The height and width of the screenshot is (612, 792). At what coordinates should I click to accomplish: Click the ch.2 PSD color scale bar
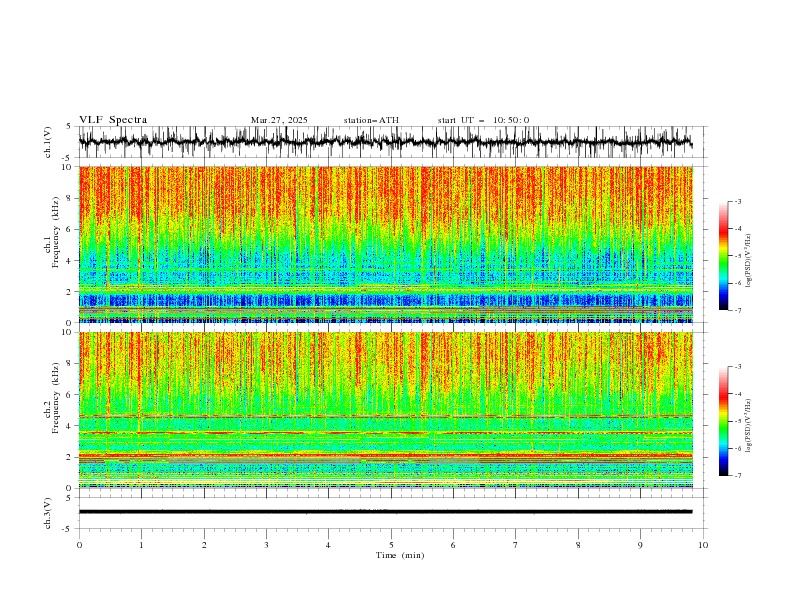[x=723, y=421]
